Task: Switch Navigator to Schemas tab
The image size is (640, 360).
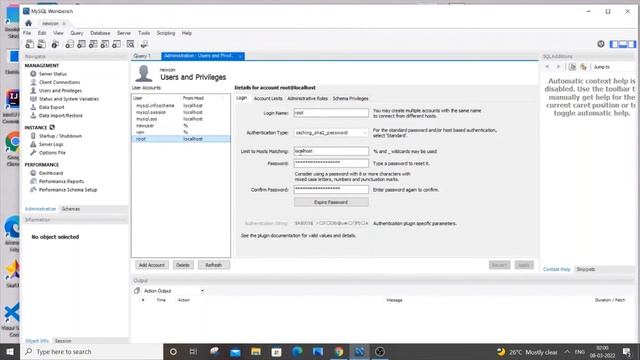Action: click(x=71, y=209)
